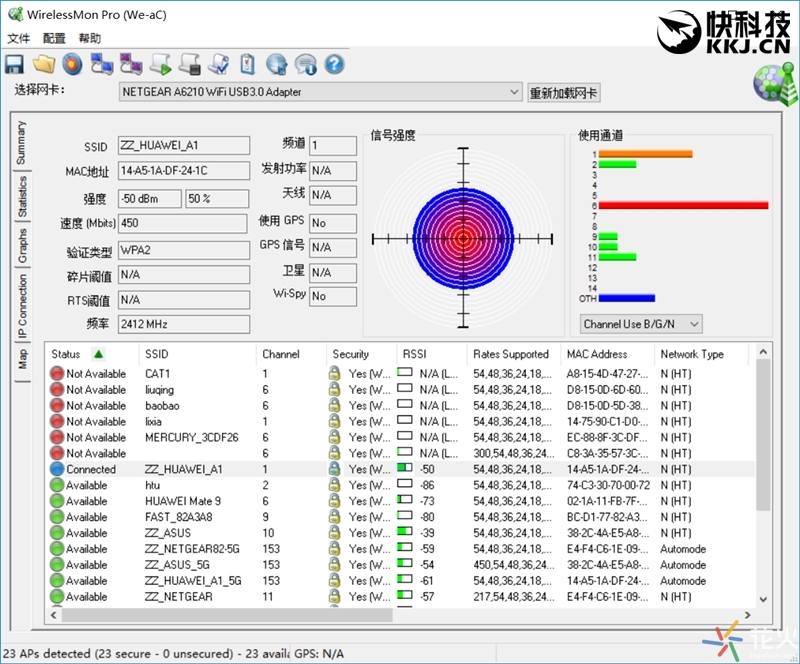Click the lock icon in ZZ_ASUS row
Screen dimensions: 800x664
coord(334,533)
